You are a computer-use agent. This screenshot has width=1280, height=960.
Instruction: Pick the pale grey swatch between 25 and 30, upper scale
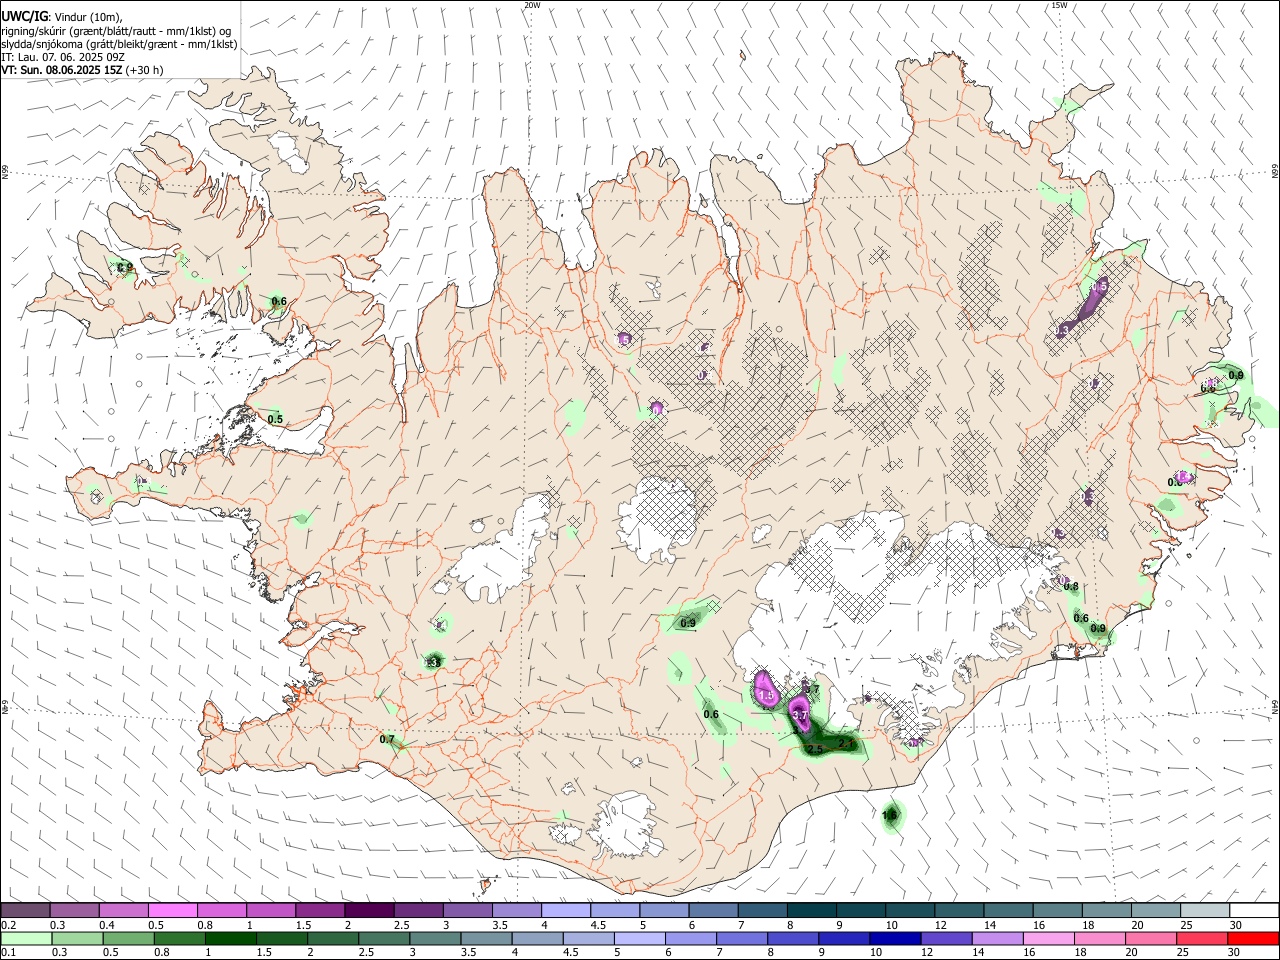[1206, 910]
